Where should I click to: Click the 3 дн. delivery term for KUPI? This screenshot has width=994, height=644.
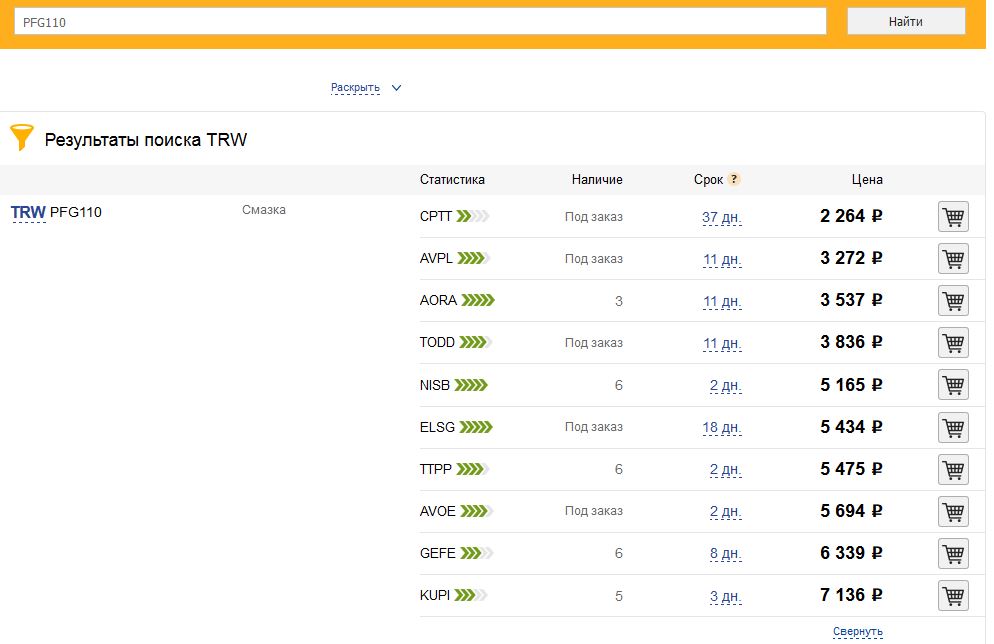tap(725, 596)
